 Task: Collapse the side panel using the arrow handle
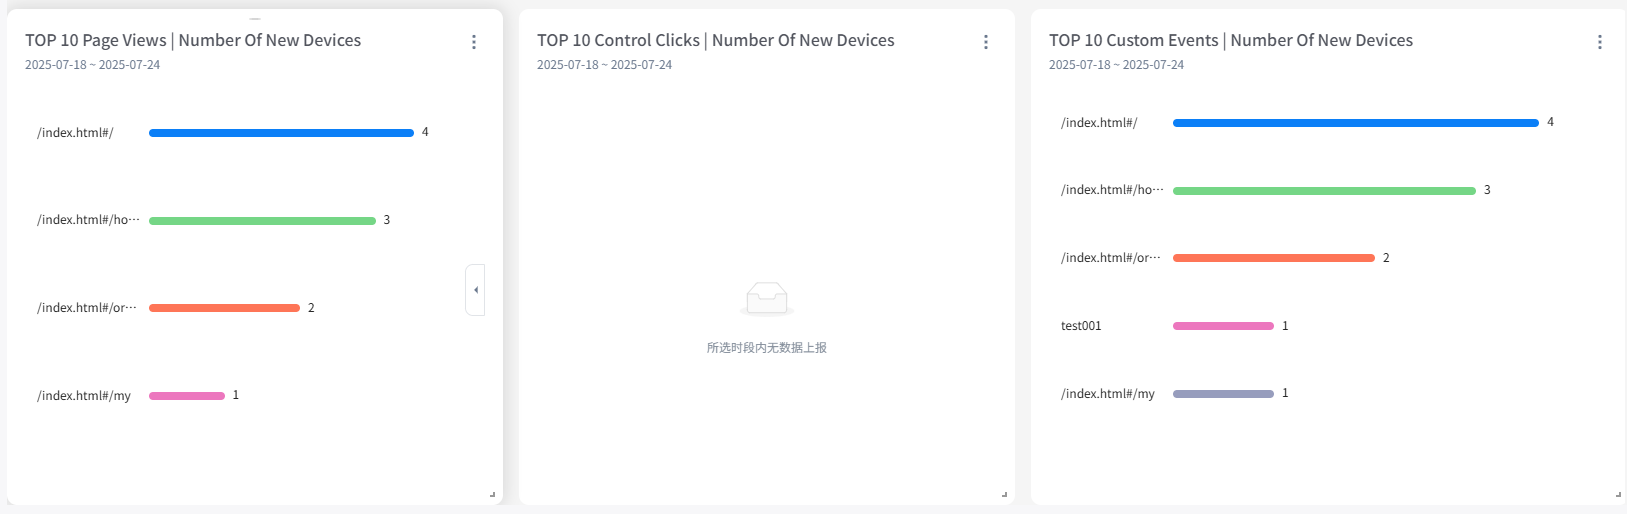(x=476, y=290)
